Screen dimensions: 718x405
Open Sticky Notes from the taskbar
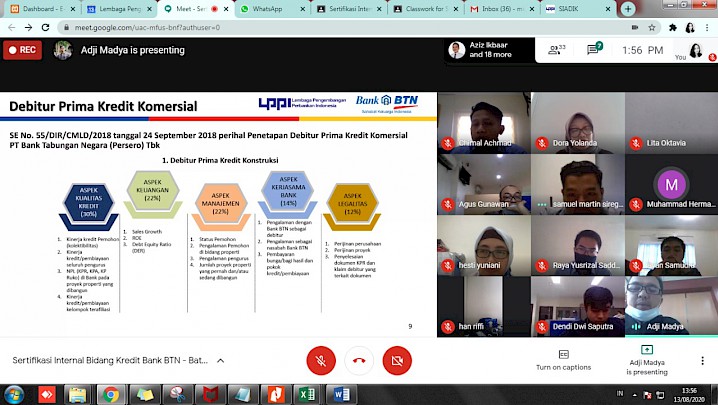point(144,394)
